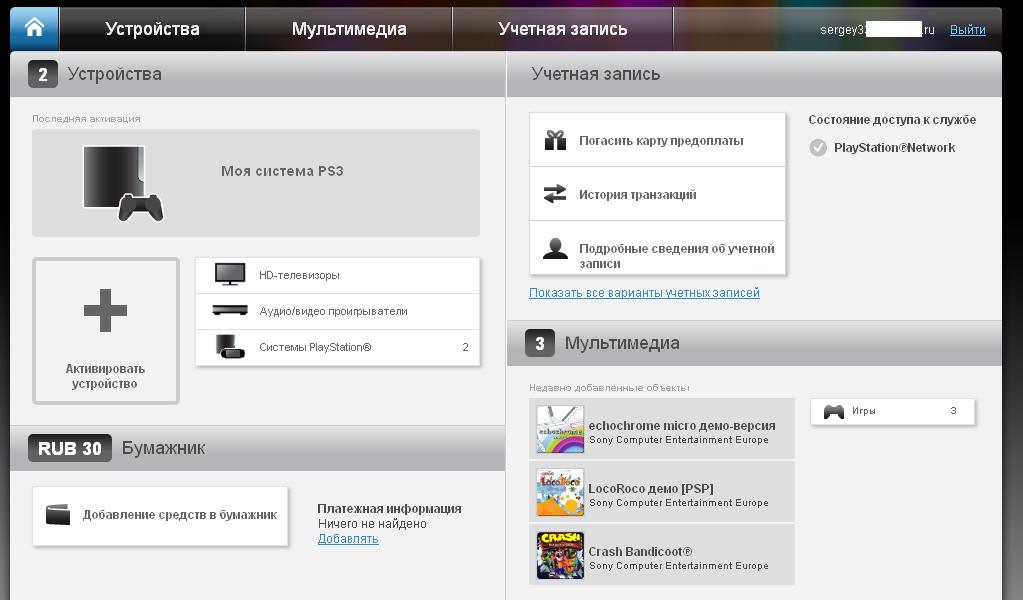Open the Мультимедиа top menu tab
Image resolution: width=1023 pixels, height=600 pixels.
pos(349,29)
